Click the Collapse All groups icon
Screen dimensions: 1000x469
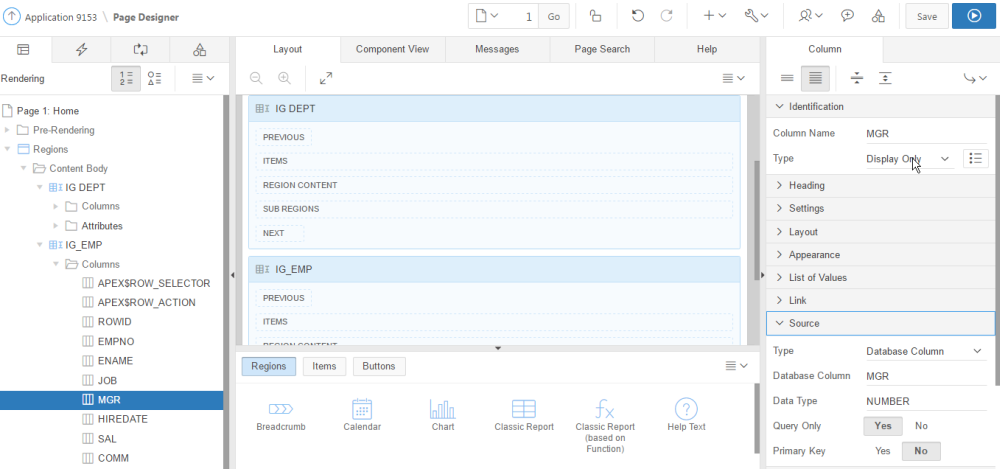coord(857,78)
